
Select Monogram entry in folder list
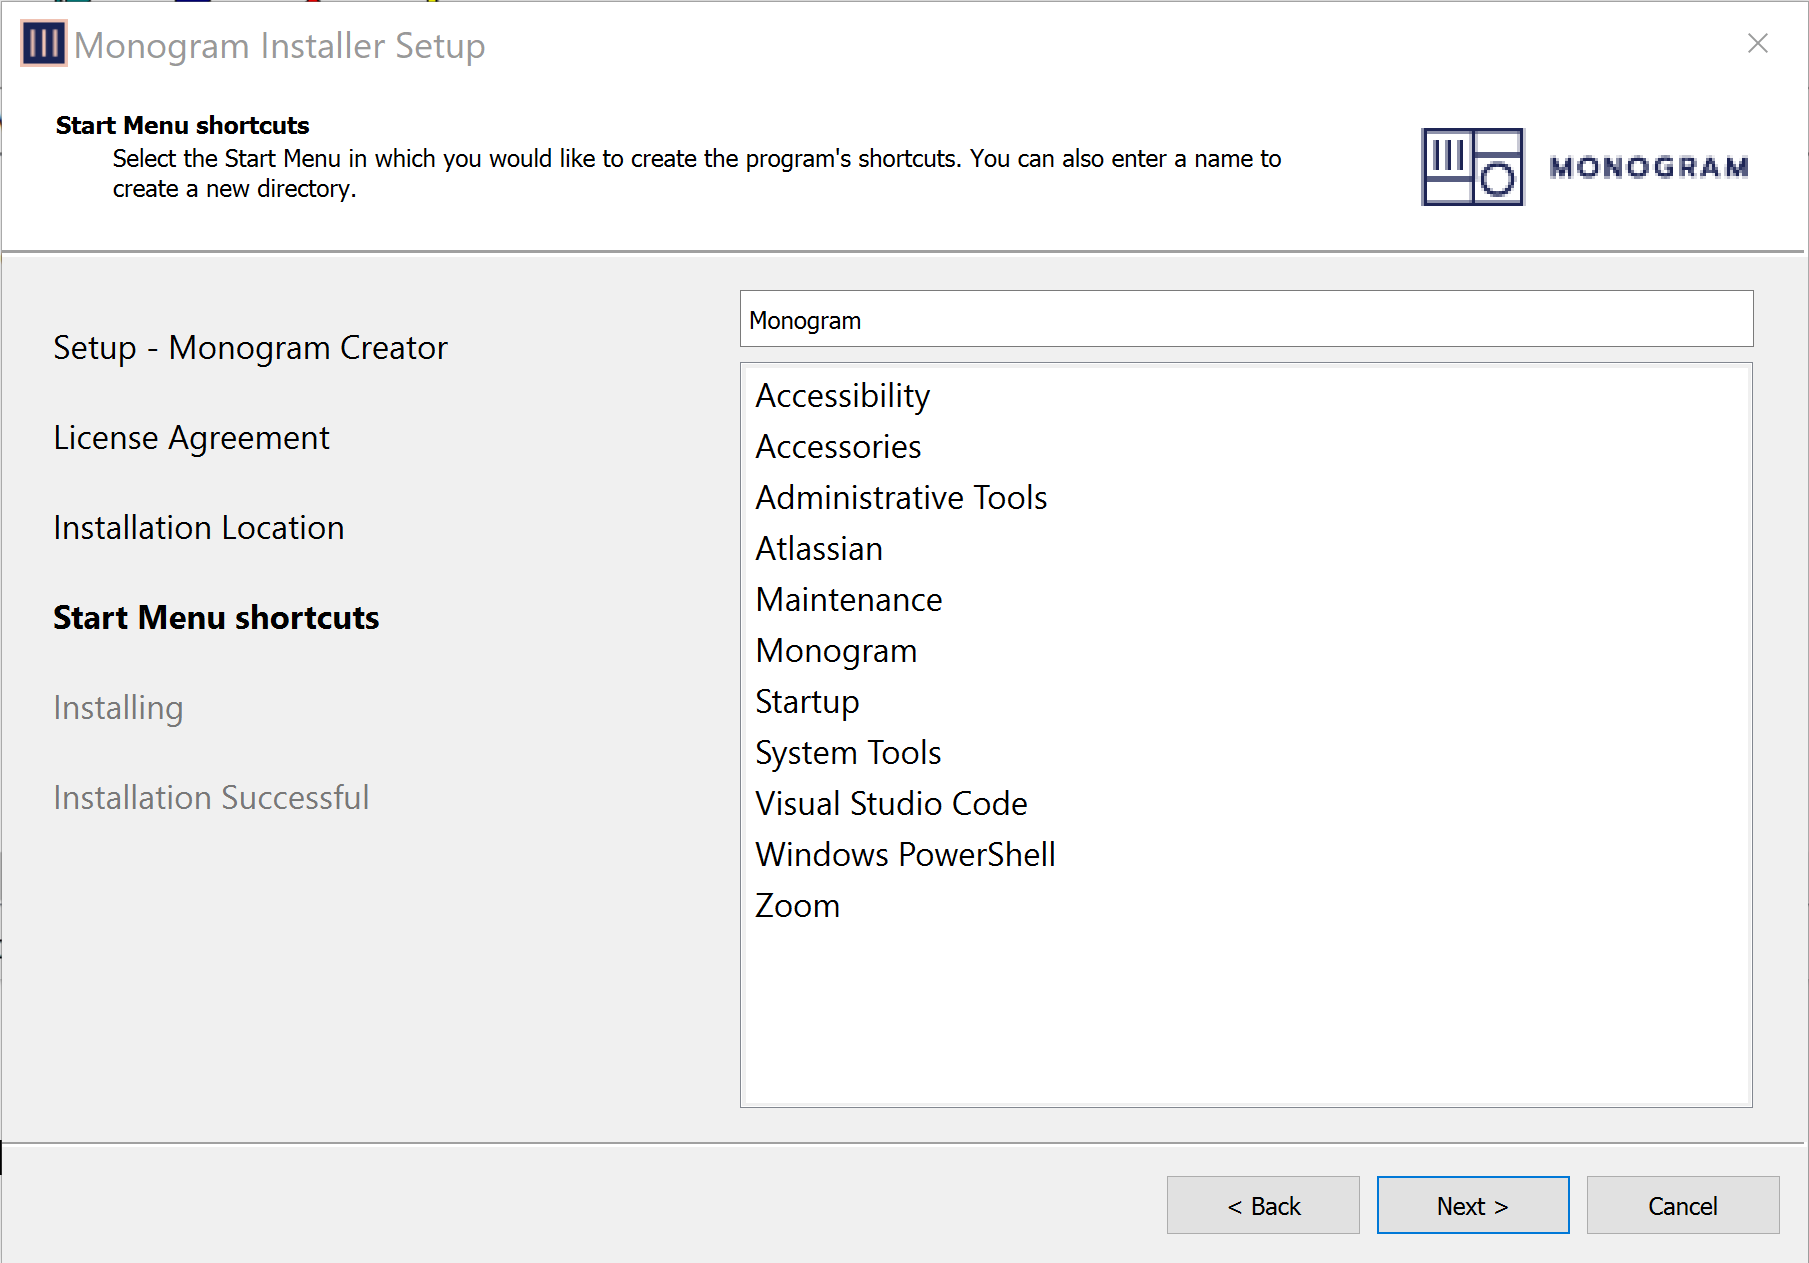[836, 651]
